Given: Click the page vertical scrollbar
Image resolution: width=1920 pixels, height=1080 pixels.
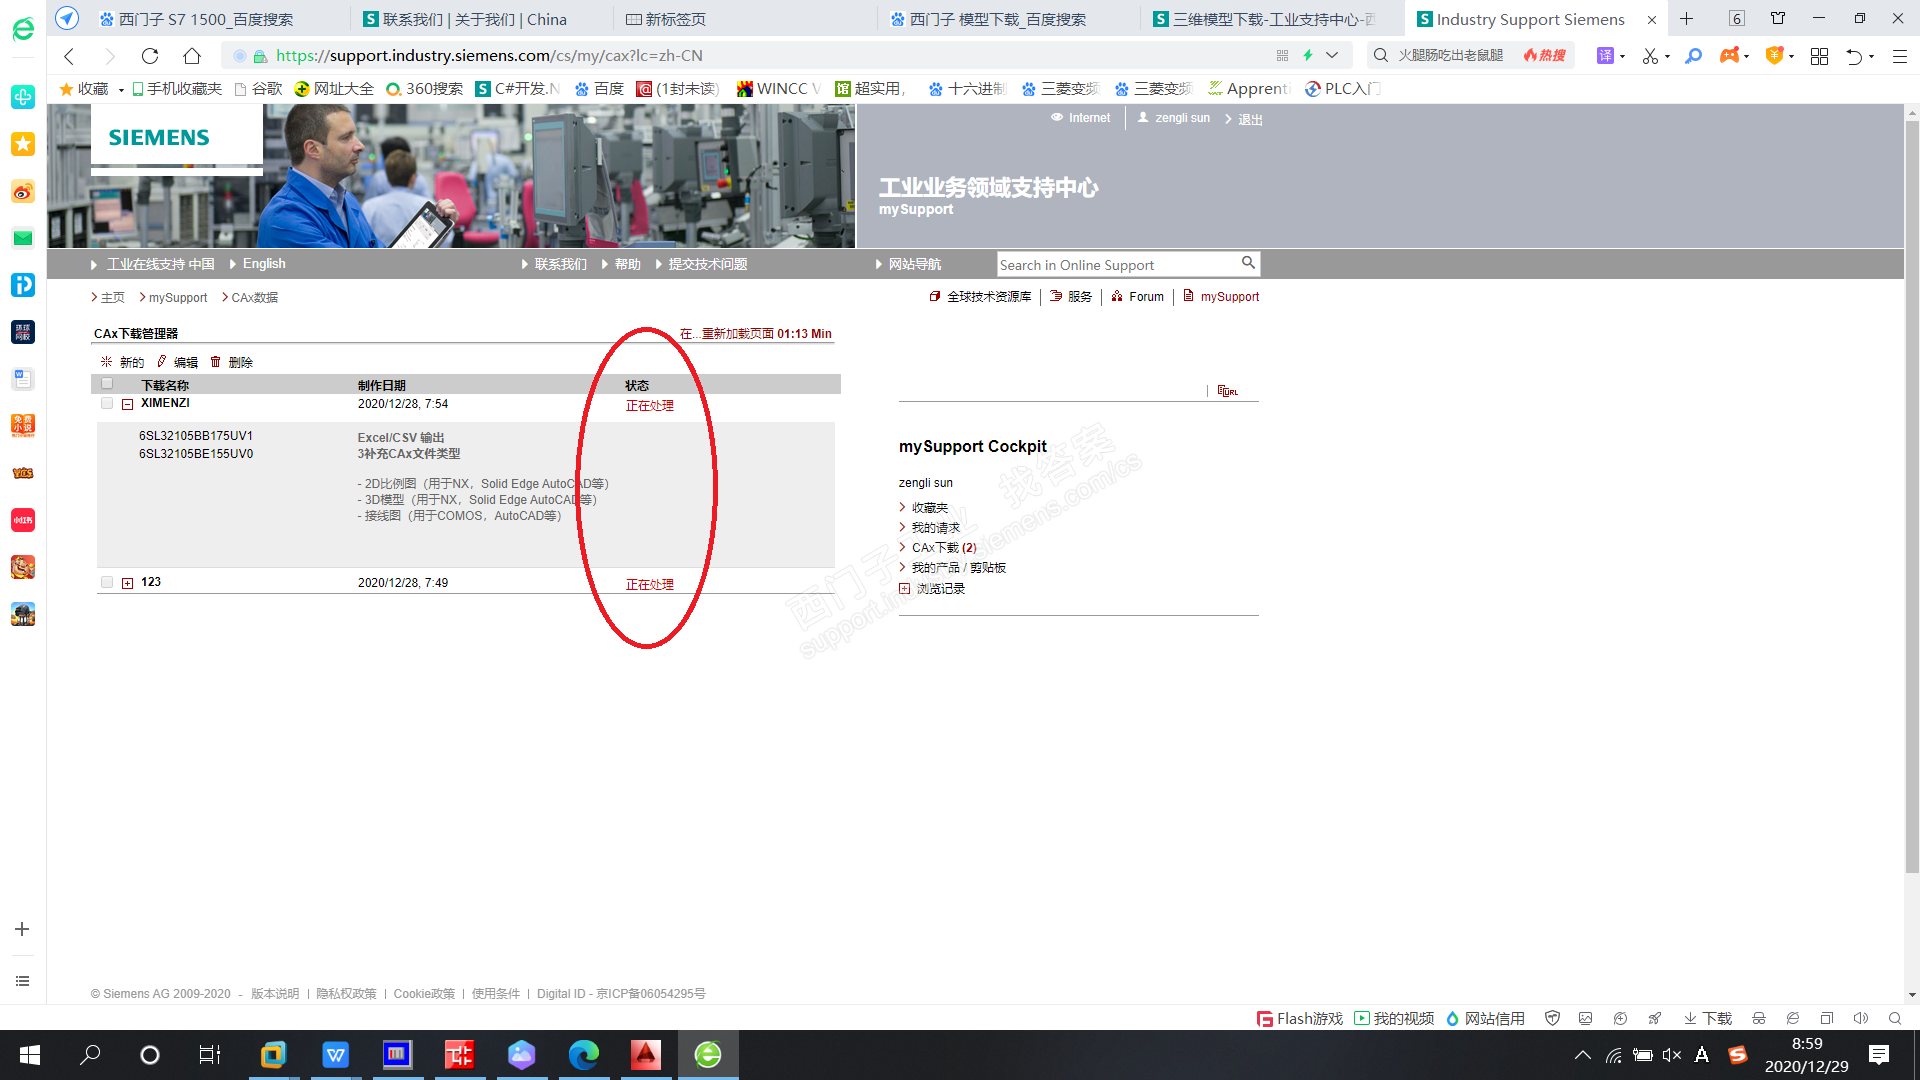Looking at the screenshot, I should pos(1911,500).
